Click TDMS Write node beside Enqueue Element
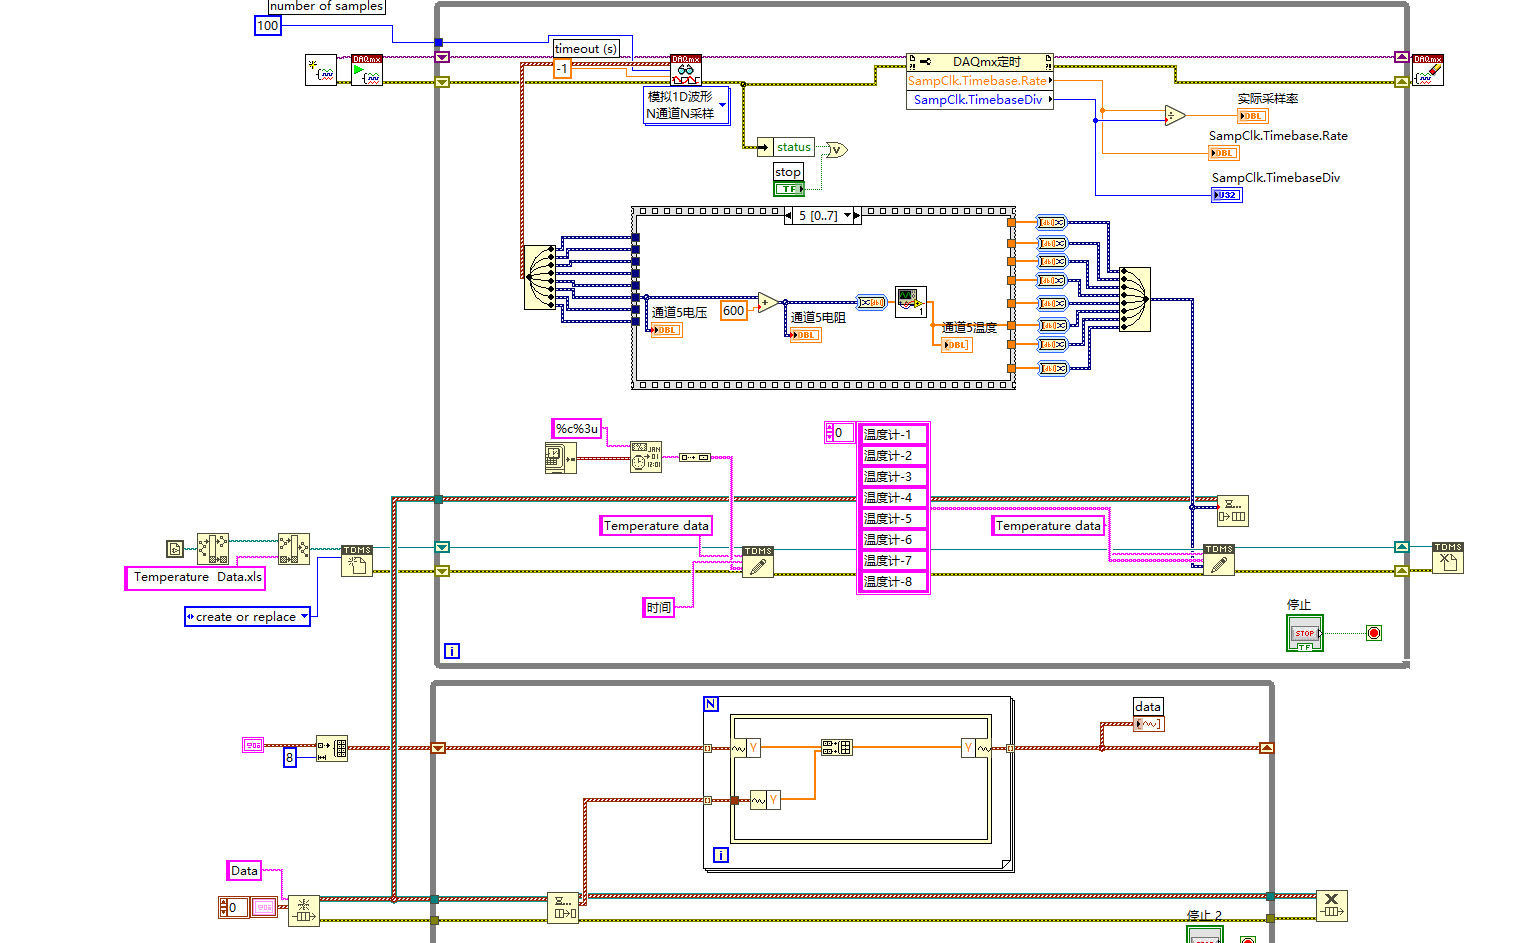 pyautogui.click(x=1219, y=560)
